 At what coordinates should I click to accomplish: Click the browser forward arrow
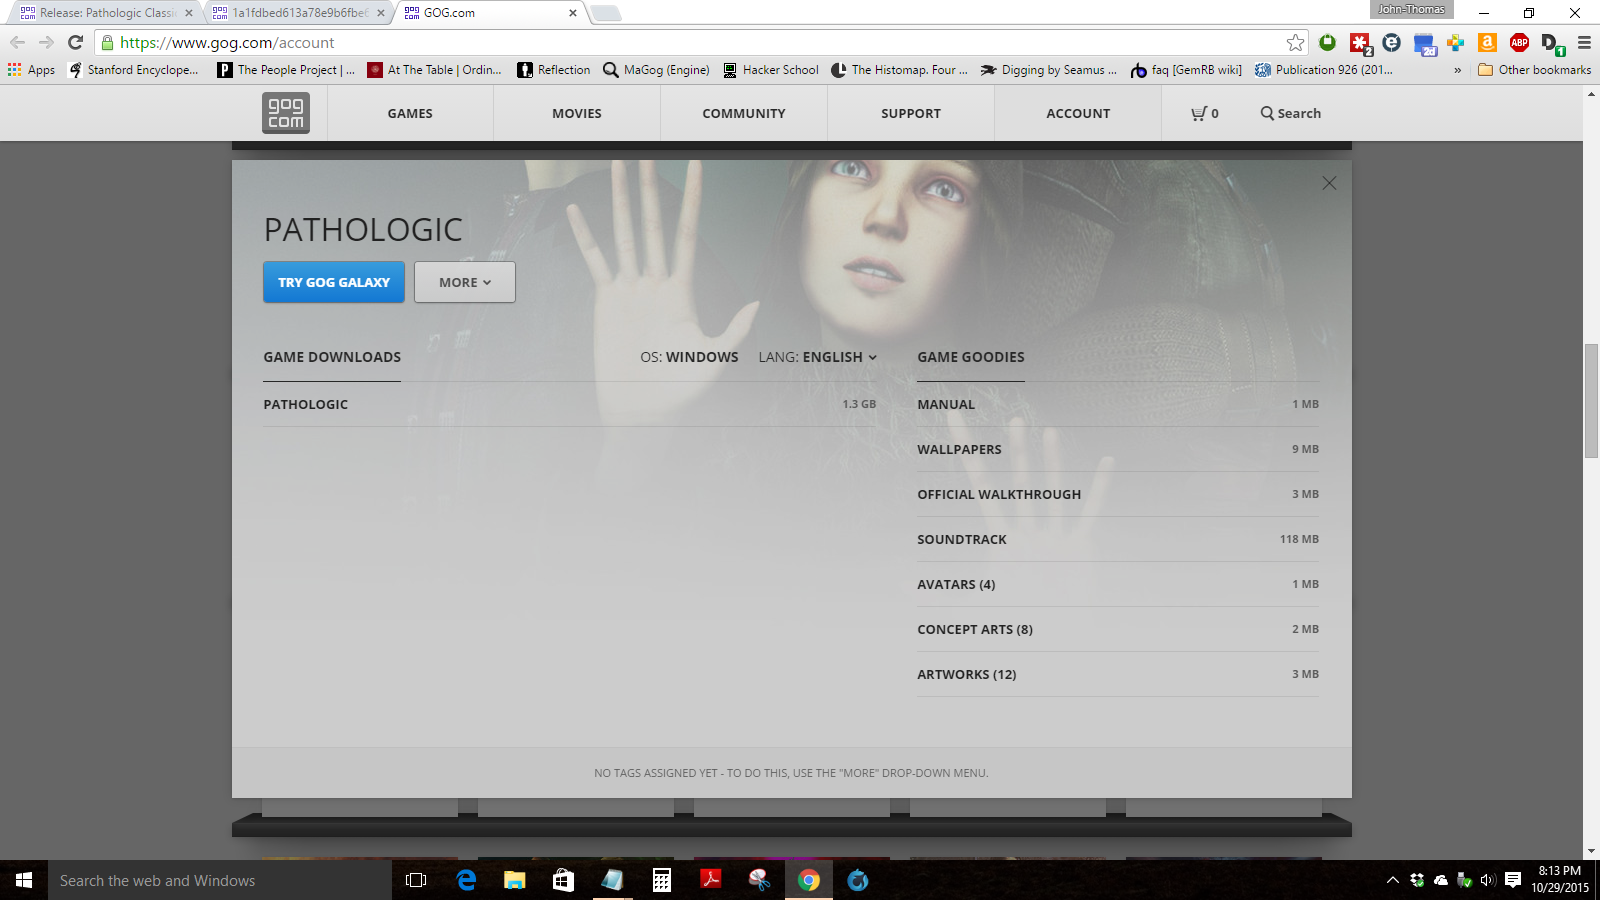coord(46,42)
